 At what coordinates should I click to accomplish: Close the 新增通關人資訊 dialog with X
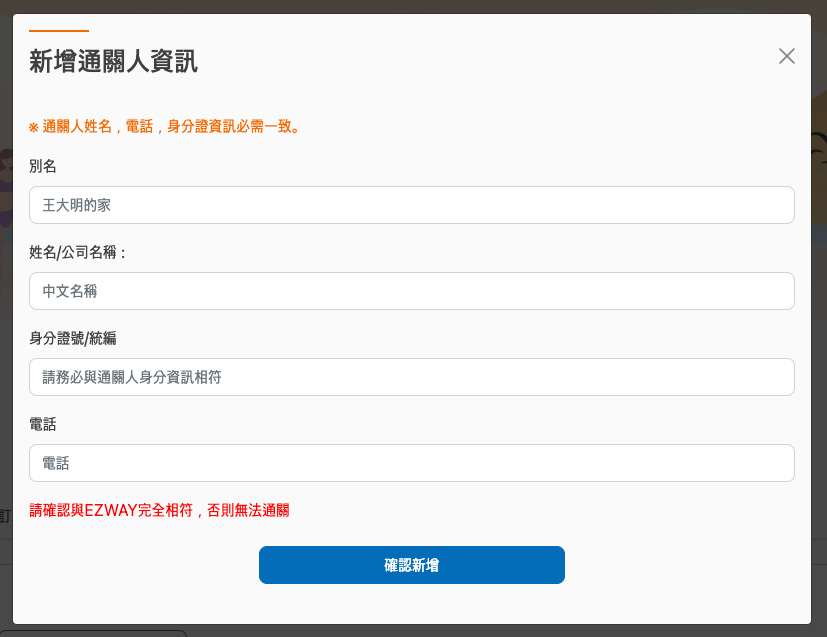[787, 56]
